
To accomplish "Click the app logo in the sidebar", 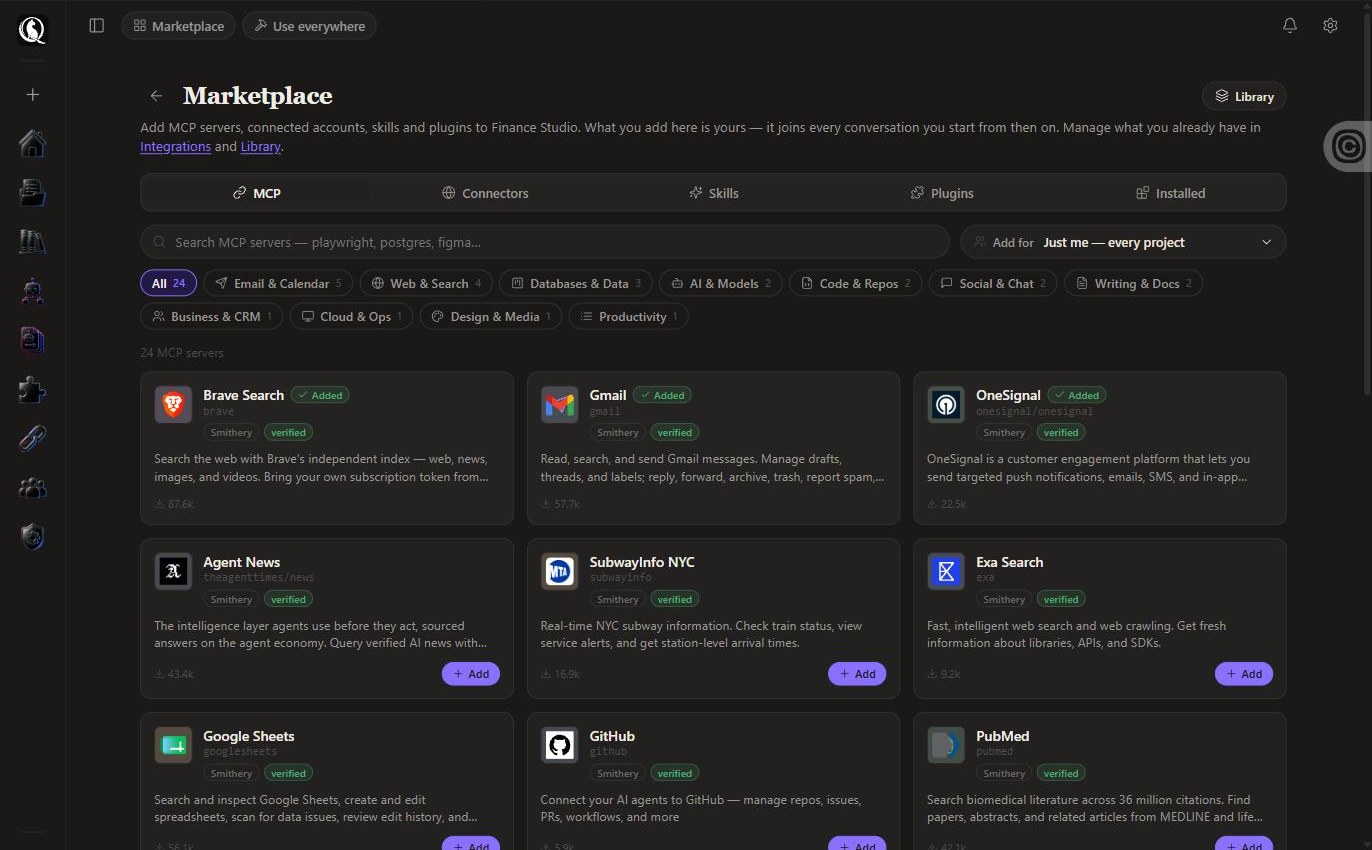I will coord(32,30).
